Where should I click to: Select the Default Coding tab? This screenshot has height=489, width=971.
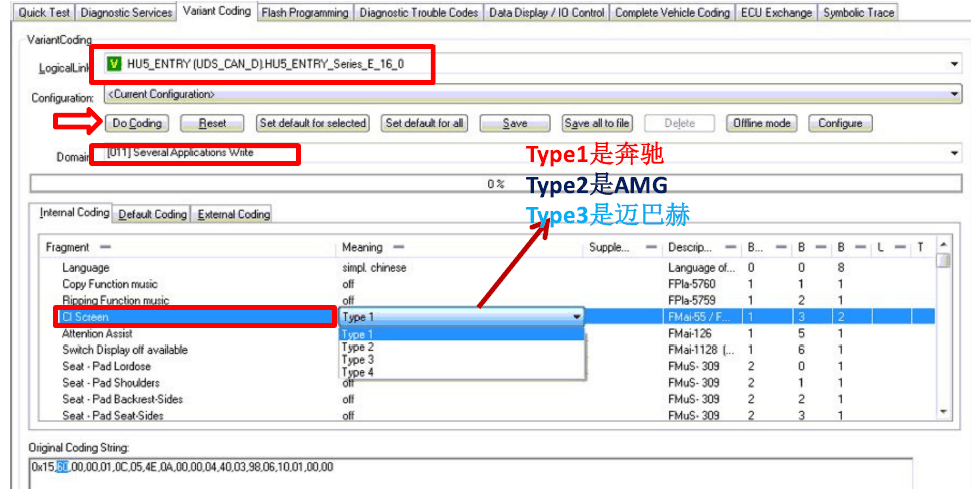pyautogui.click(x=152, y=214)
